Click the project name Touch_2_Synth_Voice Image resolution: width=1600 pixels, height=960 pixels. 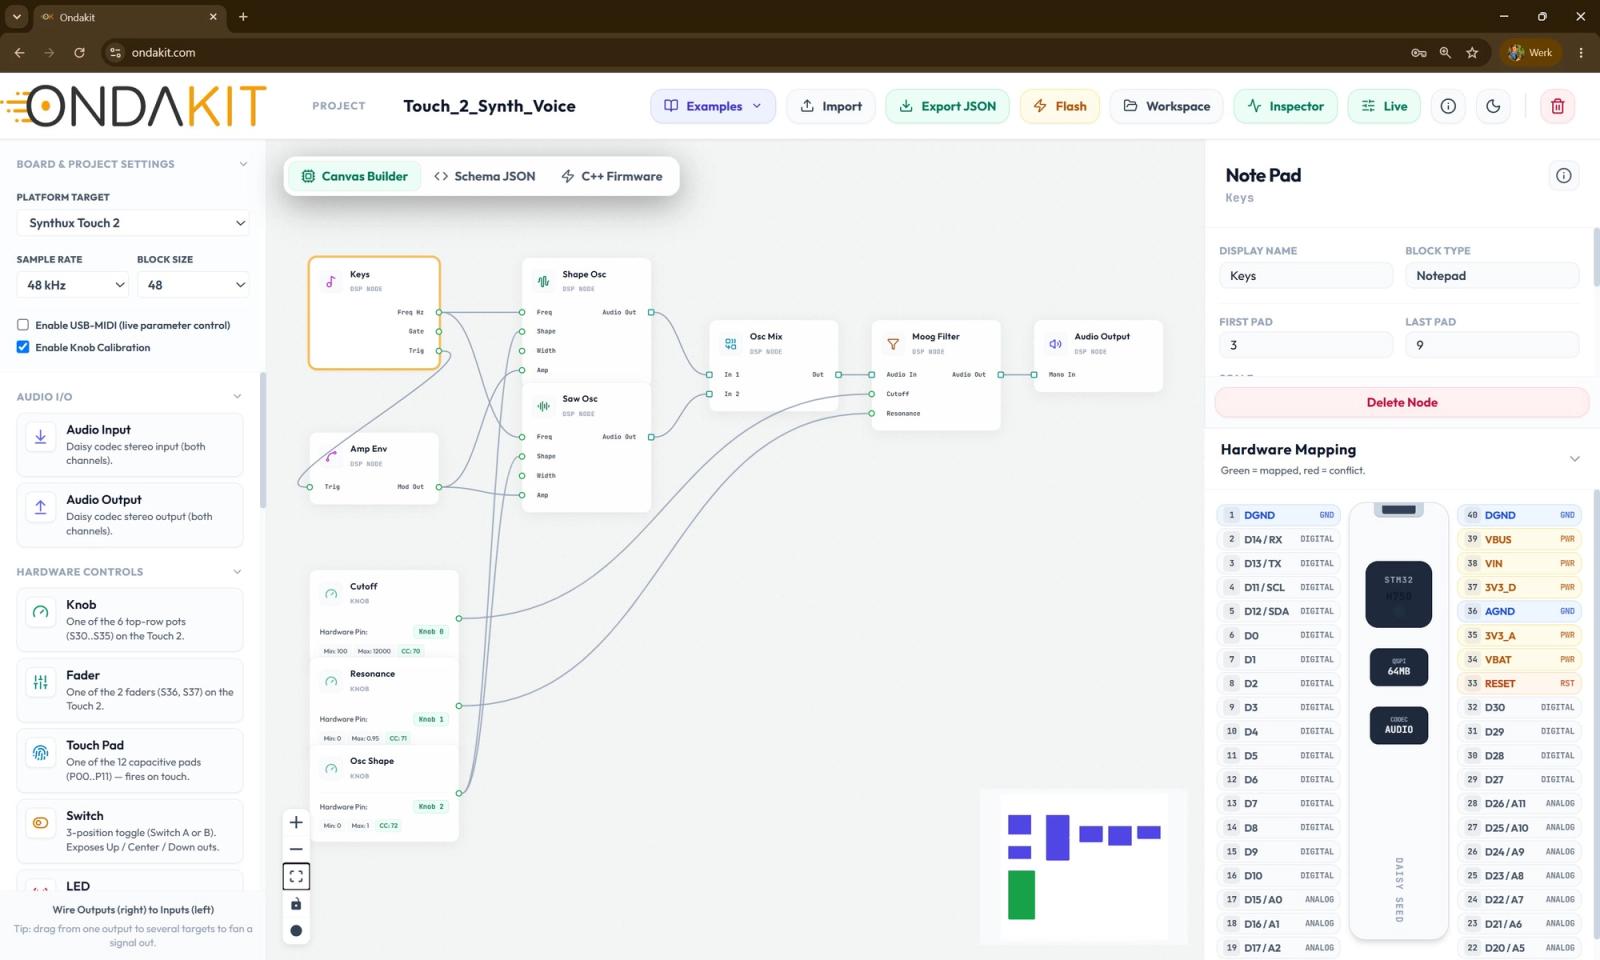(x=489, y=106)
